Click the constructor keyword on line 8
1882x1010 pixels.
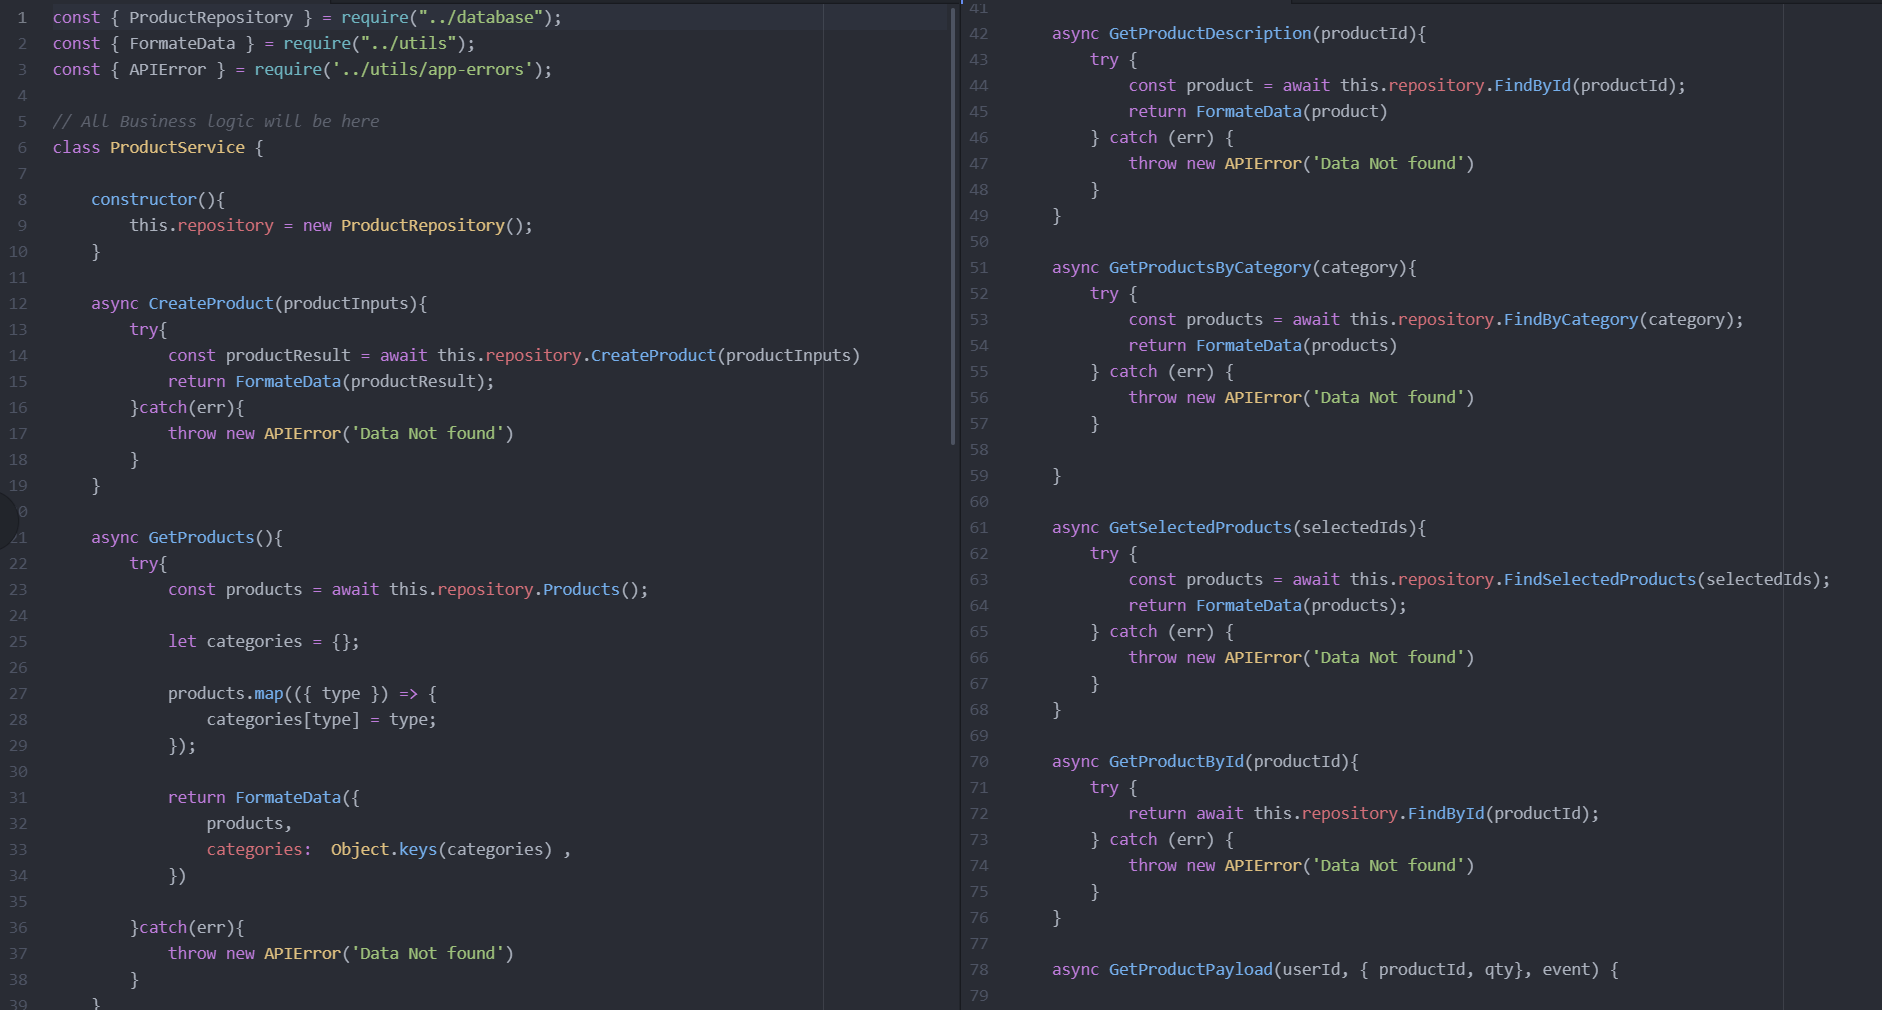click(144, 199)
